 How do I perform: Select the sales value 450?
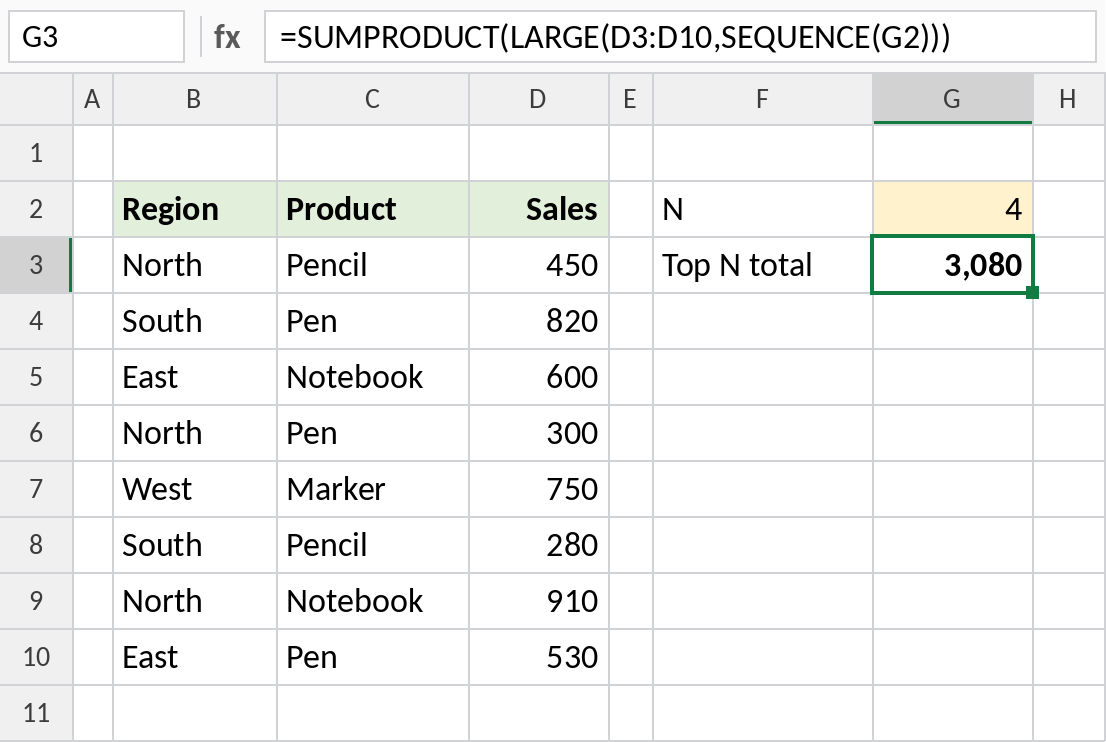coord(538,265)
